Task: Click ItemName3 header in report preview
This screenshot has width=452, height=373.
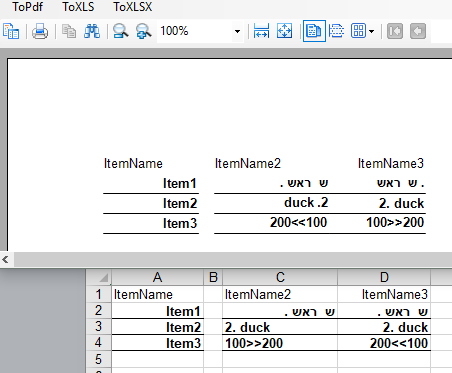Action: pyautogui.click(x=391, y=163)
